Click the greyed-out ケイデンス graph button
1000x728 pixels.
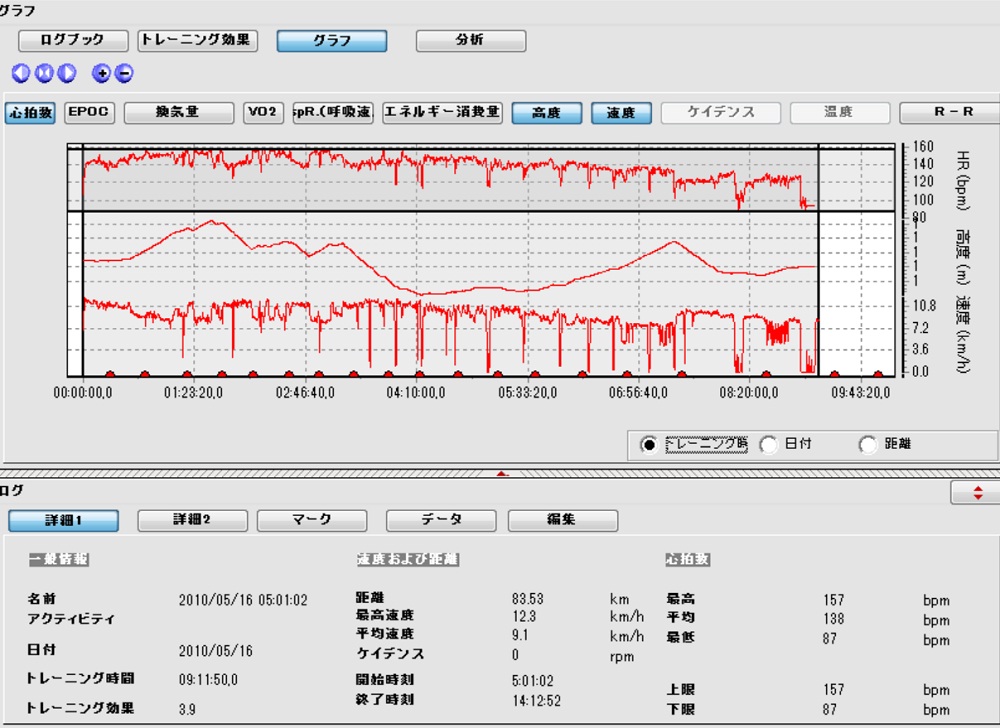coord(721,113)
